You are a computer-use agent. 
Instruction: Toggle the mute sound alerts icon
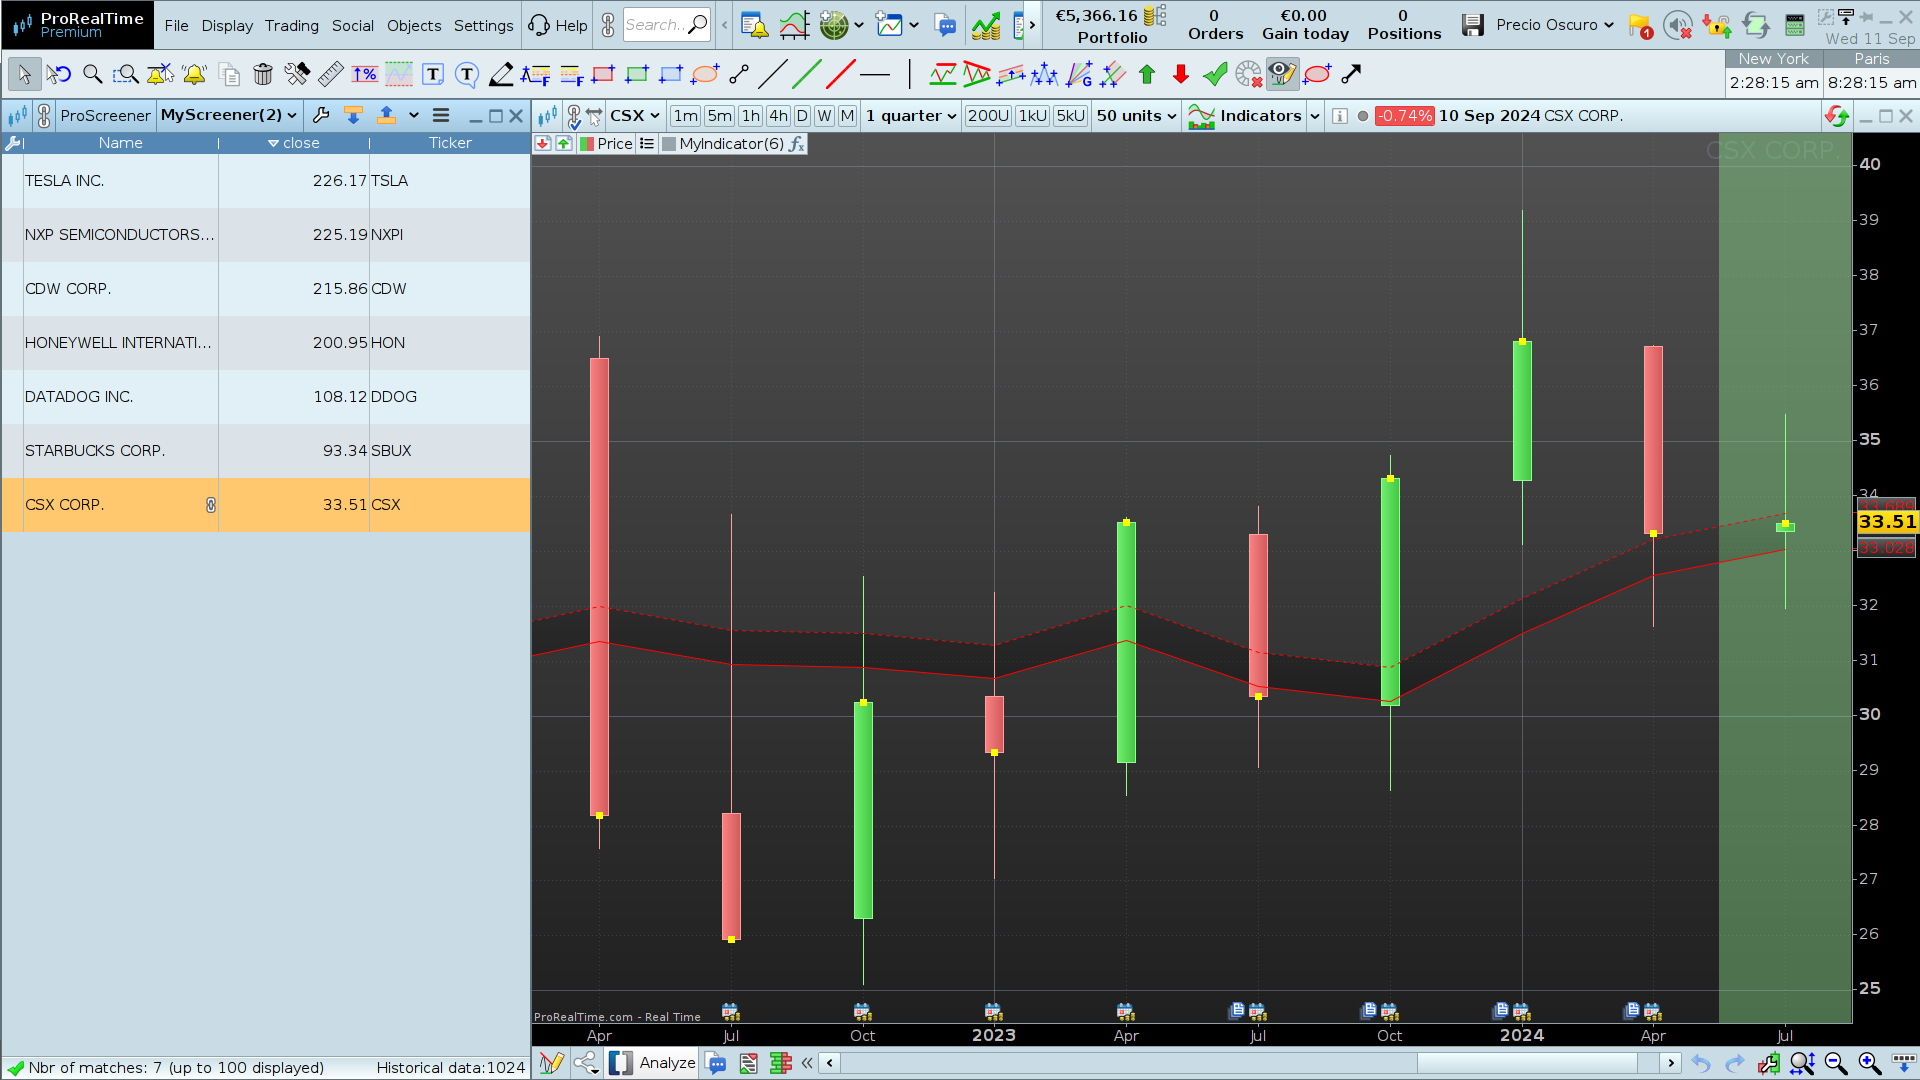(1677, 25)
